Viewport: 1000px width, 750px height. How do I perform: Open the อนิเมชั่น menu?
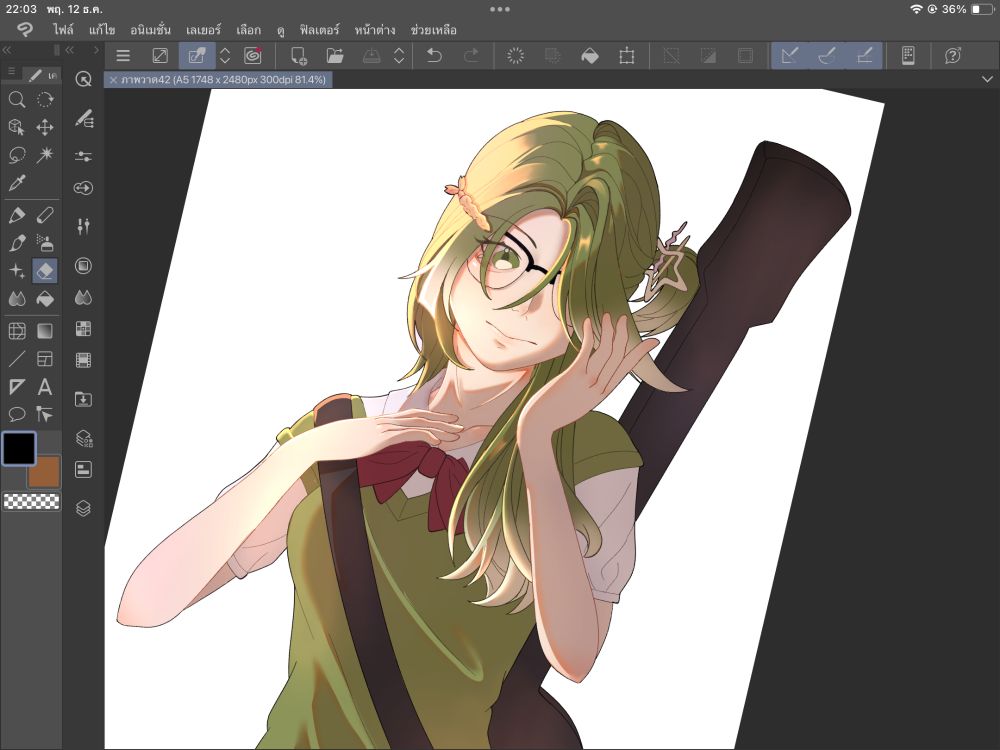150,30
